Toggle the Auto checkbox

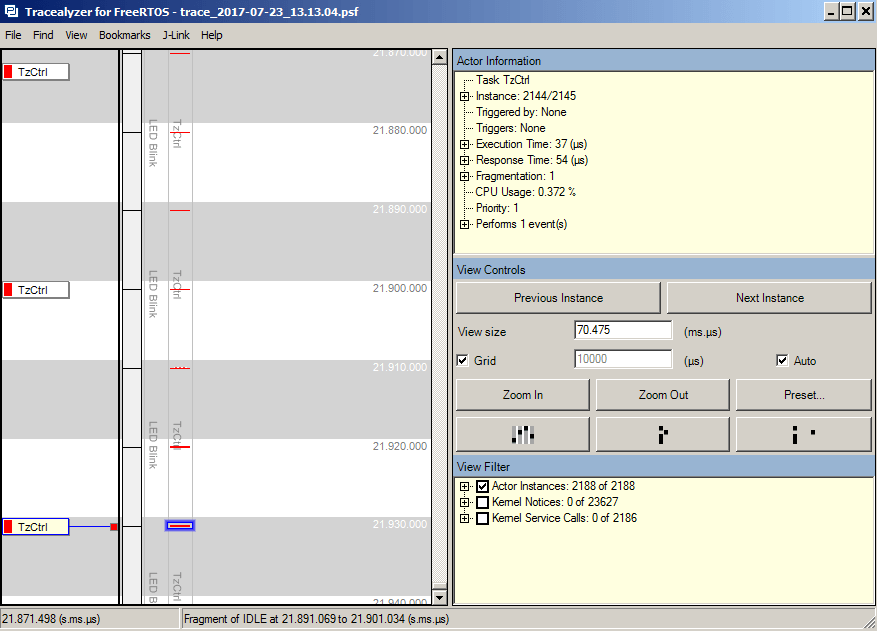tap(782, 360)
